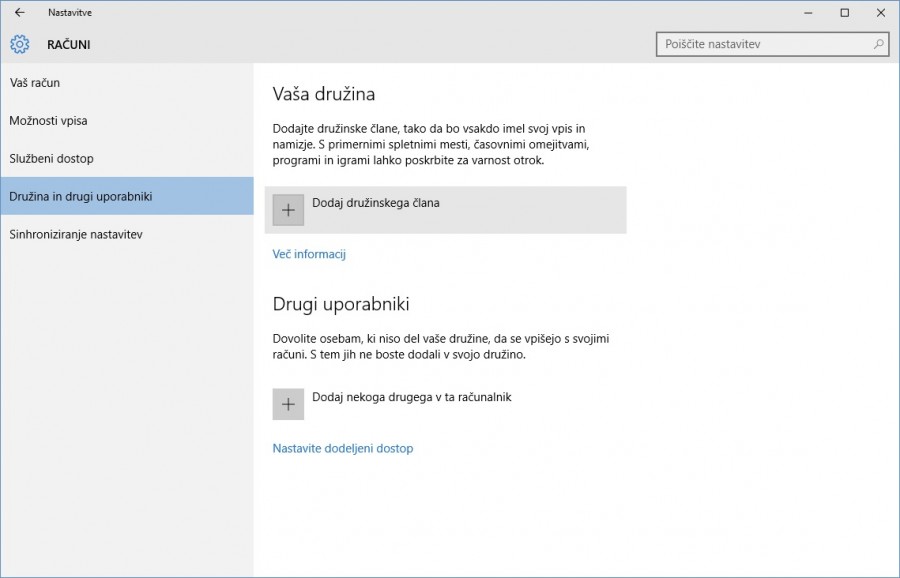This screenshot has width=900, height=578.
Task: Open Sinhroniziranje nastavitev page
Action: [x=76, y=234]
